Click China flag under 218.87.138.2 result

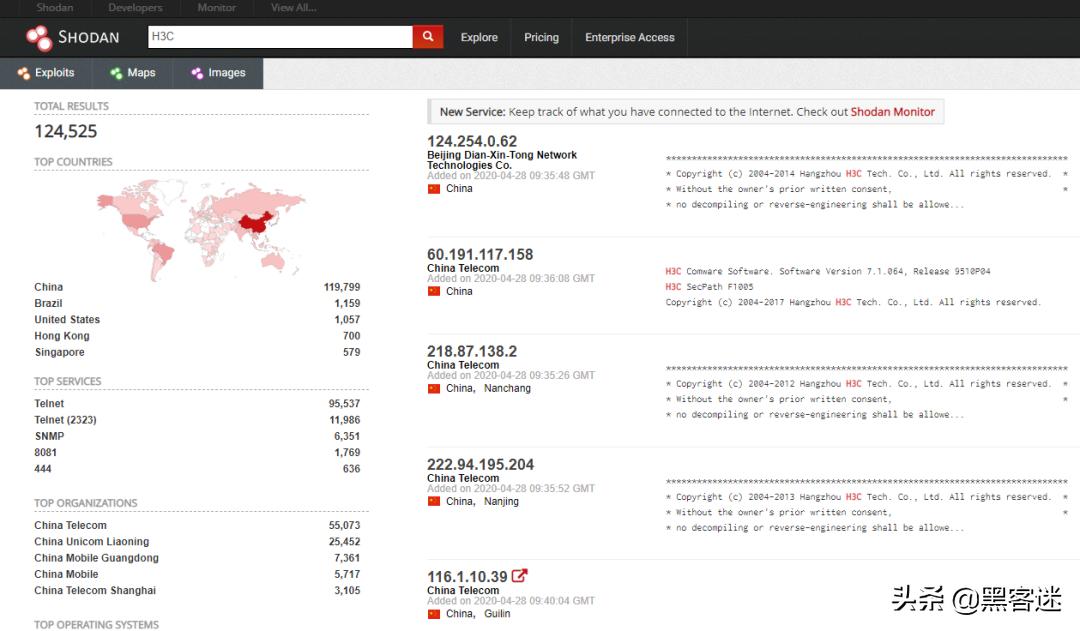434,389
